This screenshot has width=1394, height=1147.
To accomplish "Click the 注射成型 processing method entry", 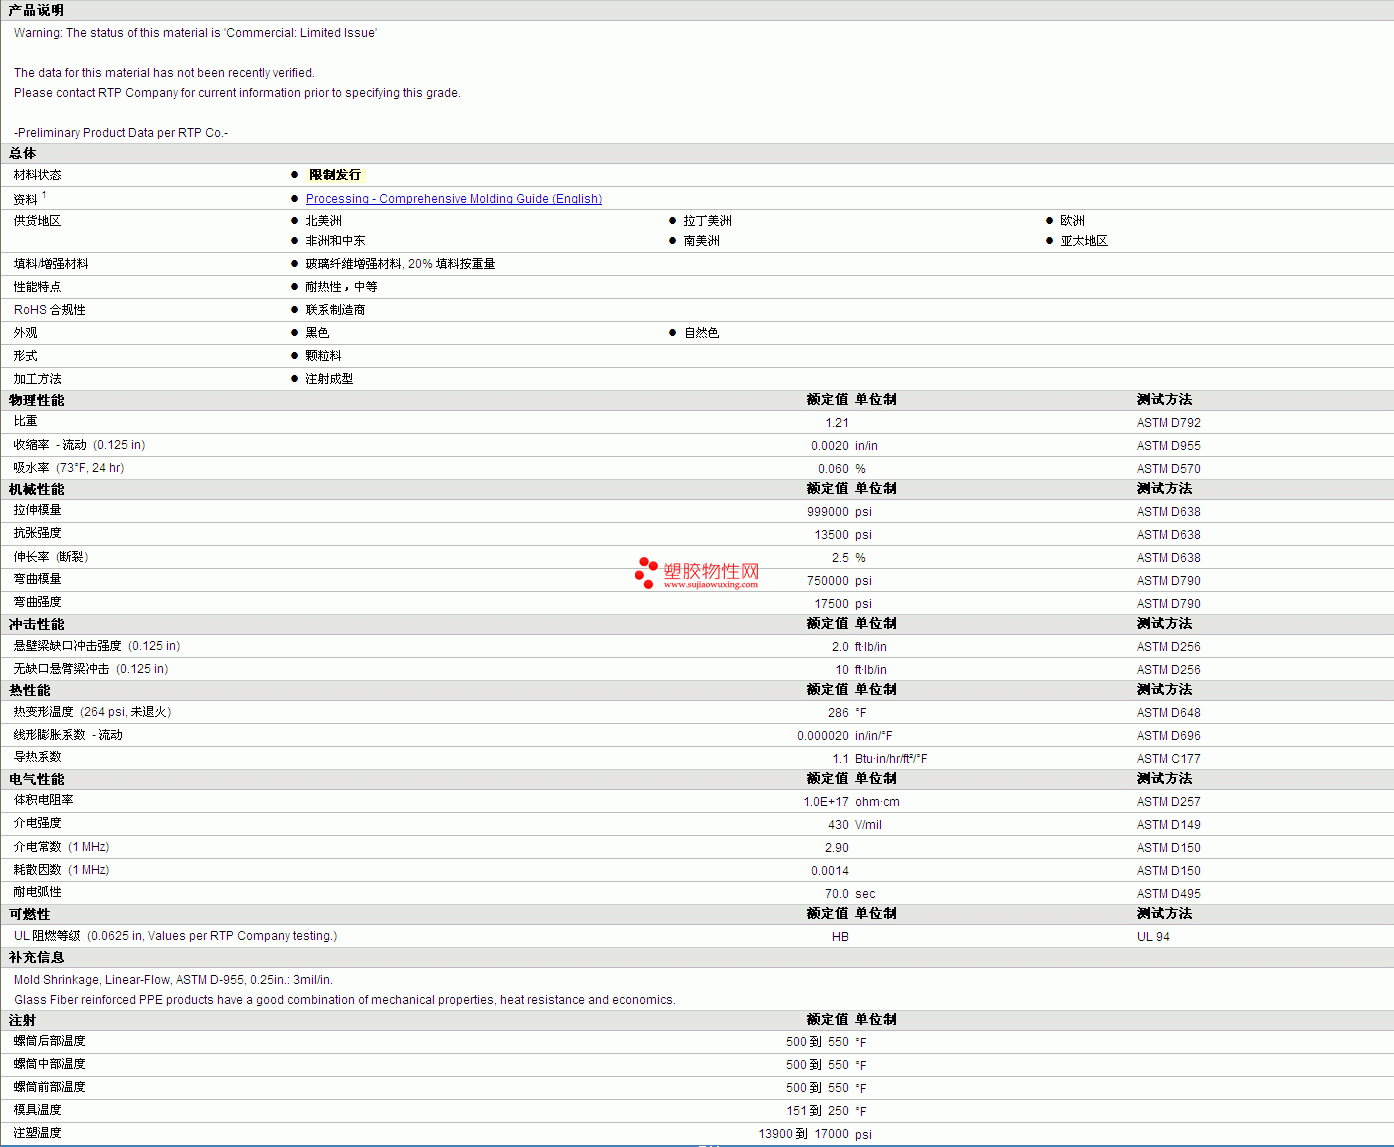I will [329, 379].
